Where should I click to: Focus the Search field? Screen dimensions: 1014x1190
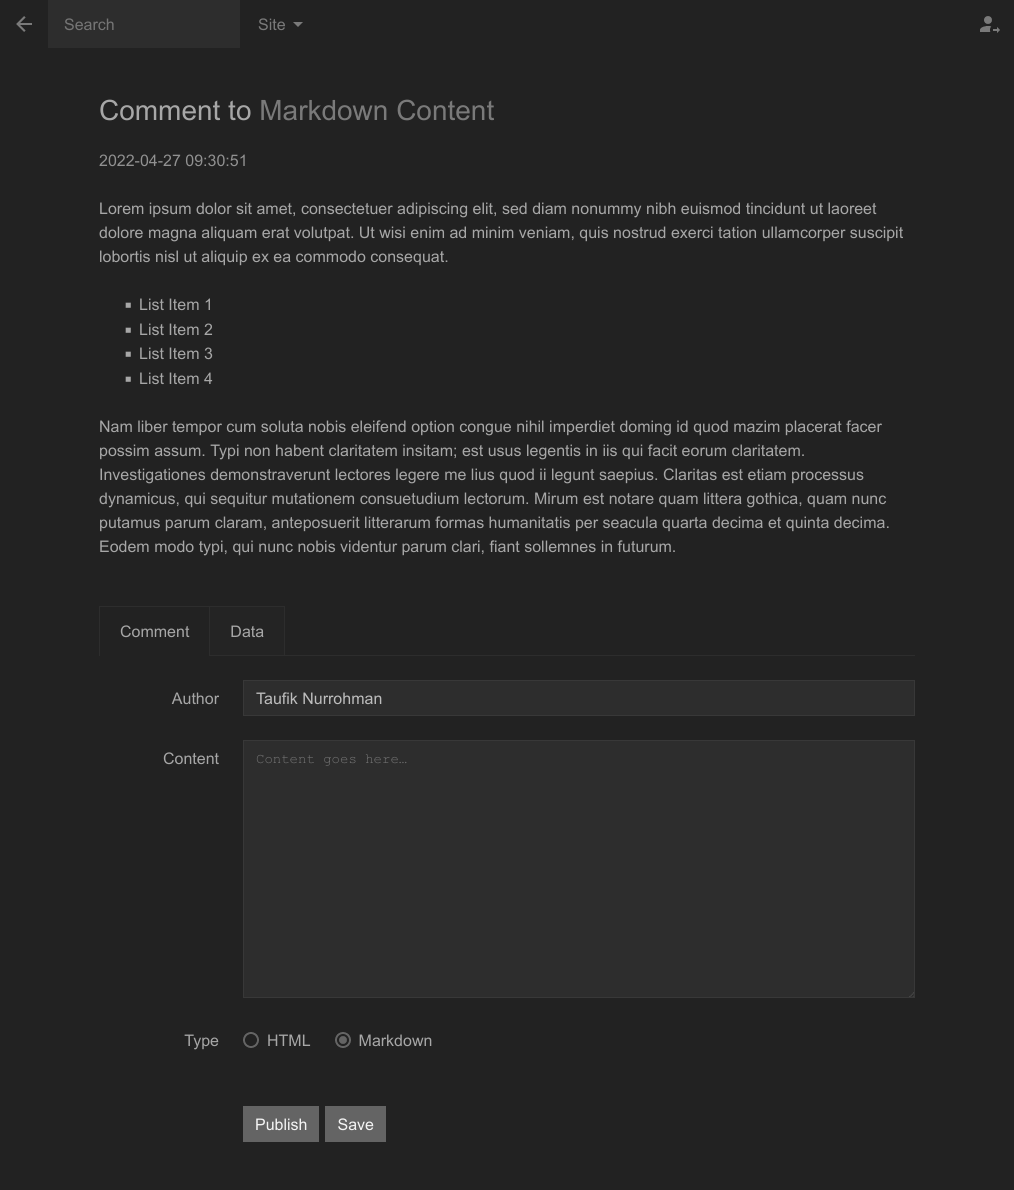tap(144, 24)
